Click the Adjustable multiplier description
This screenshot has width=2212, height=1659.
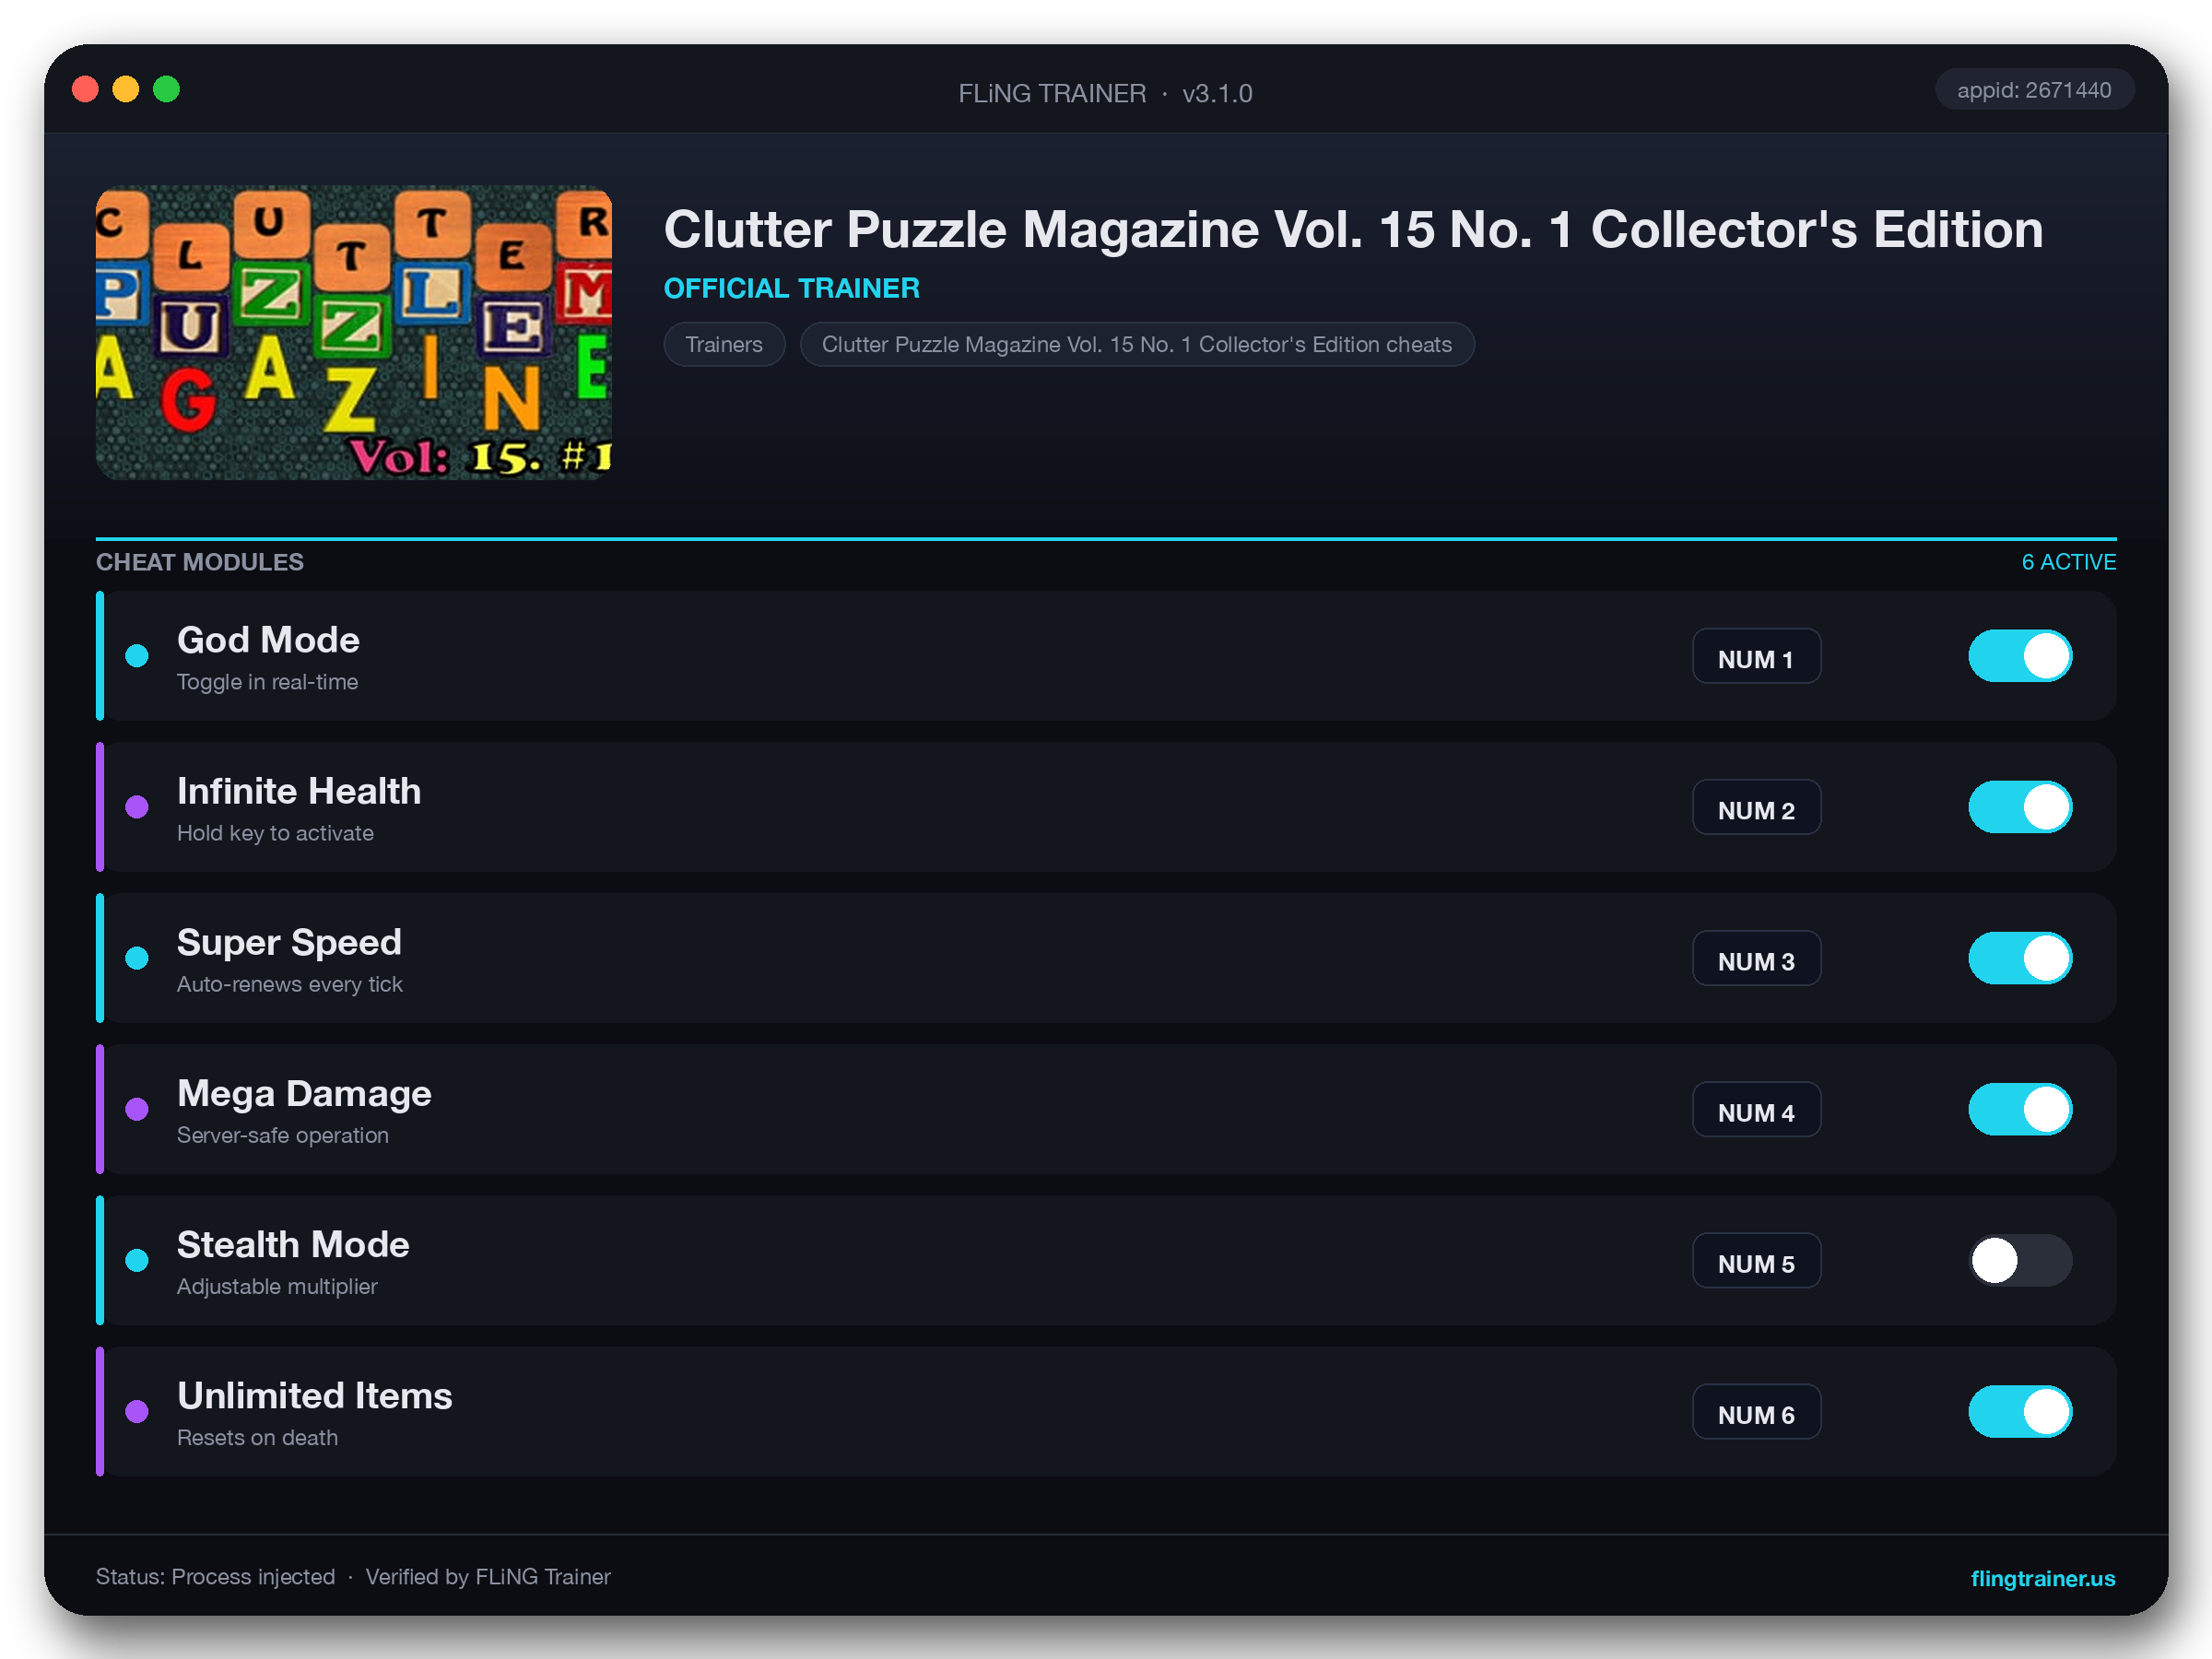[277, 1286]
